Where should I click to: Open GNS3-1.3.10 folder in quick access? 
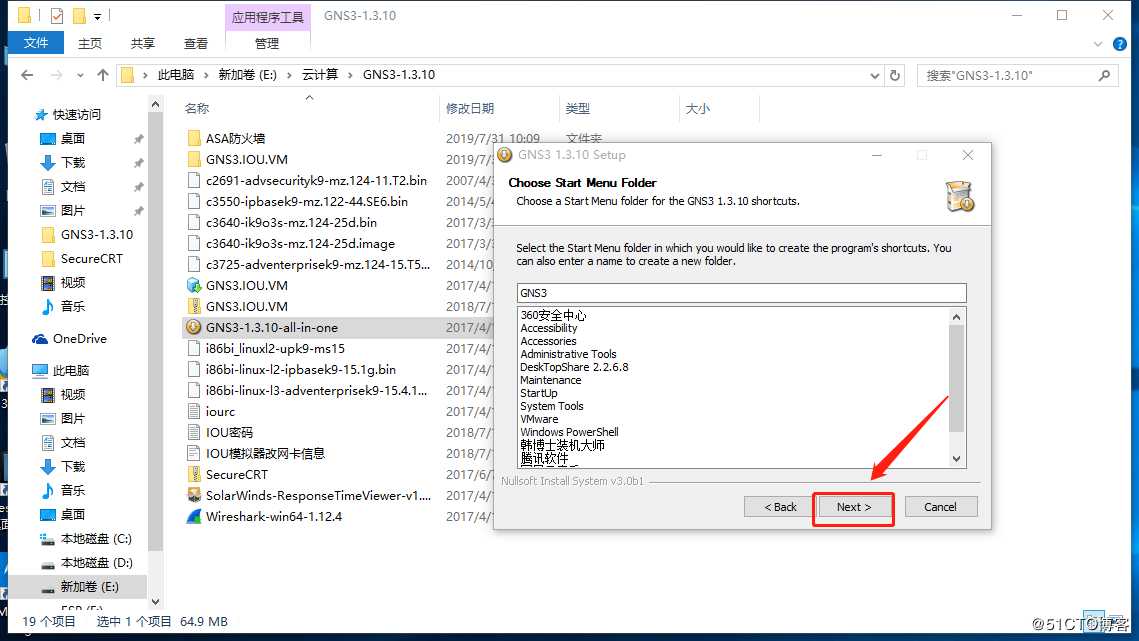tap(97, 235)
